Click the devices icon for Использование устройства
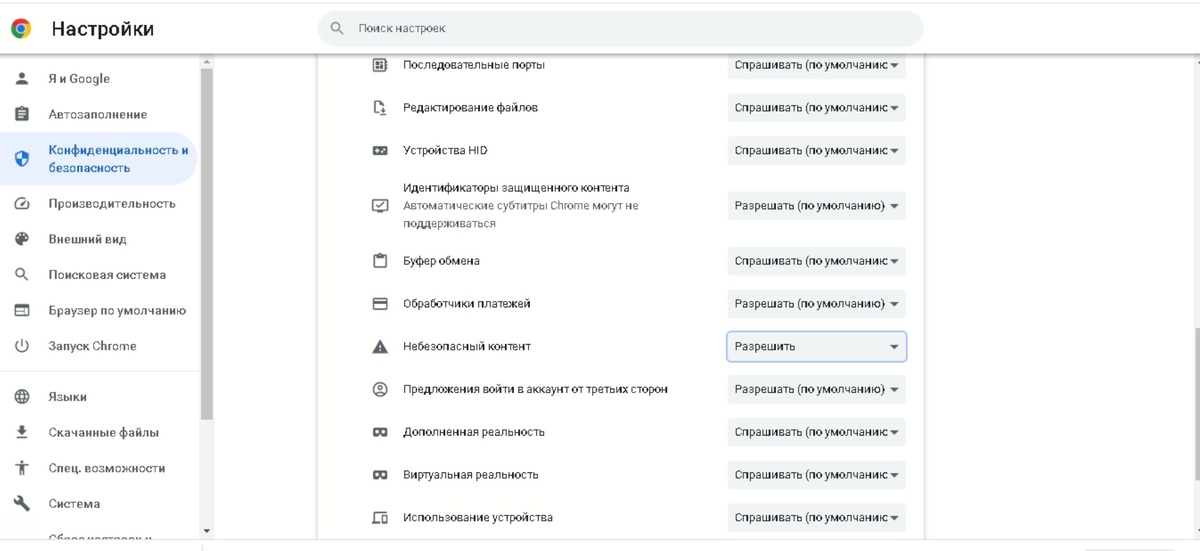 coord(379,518)
